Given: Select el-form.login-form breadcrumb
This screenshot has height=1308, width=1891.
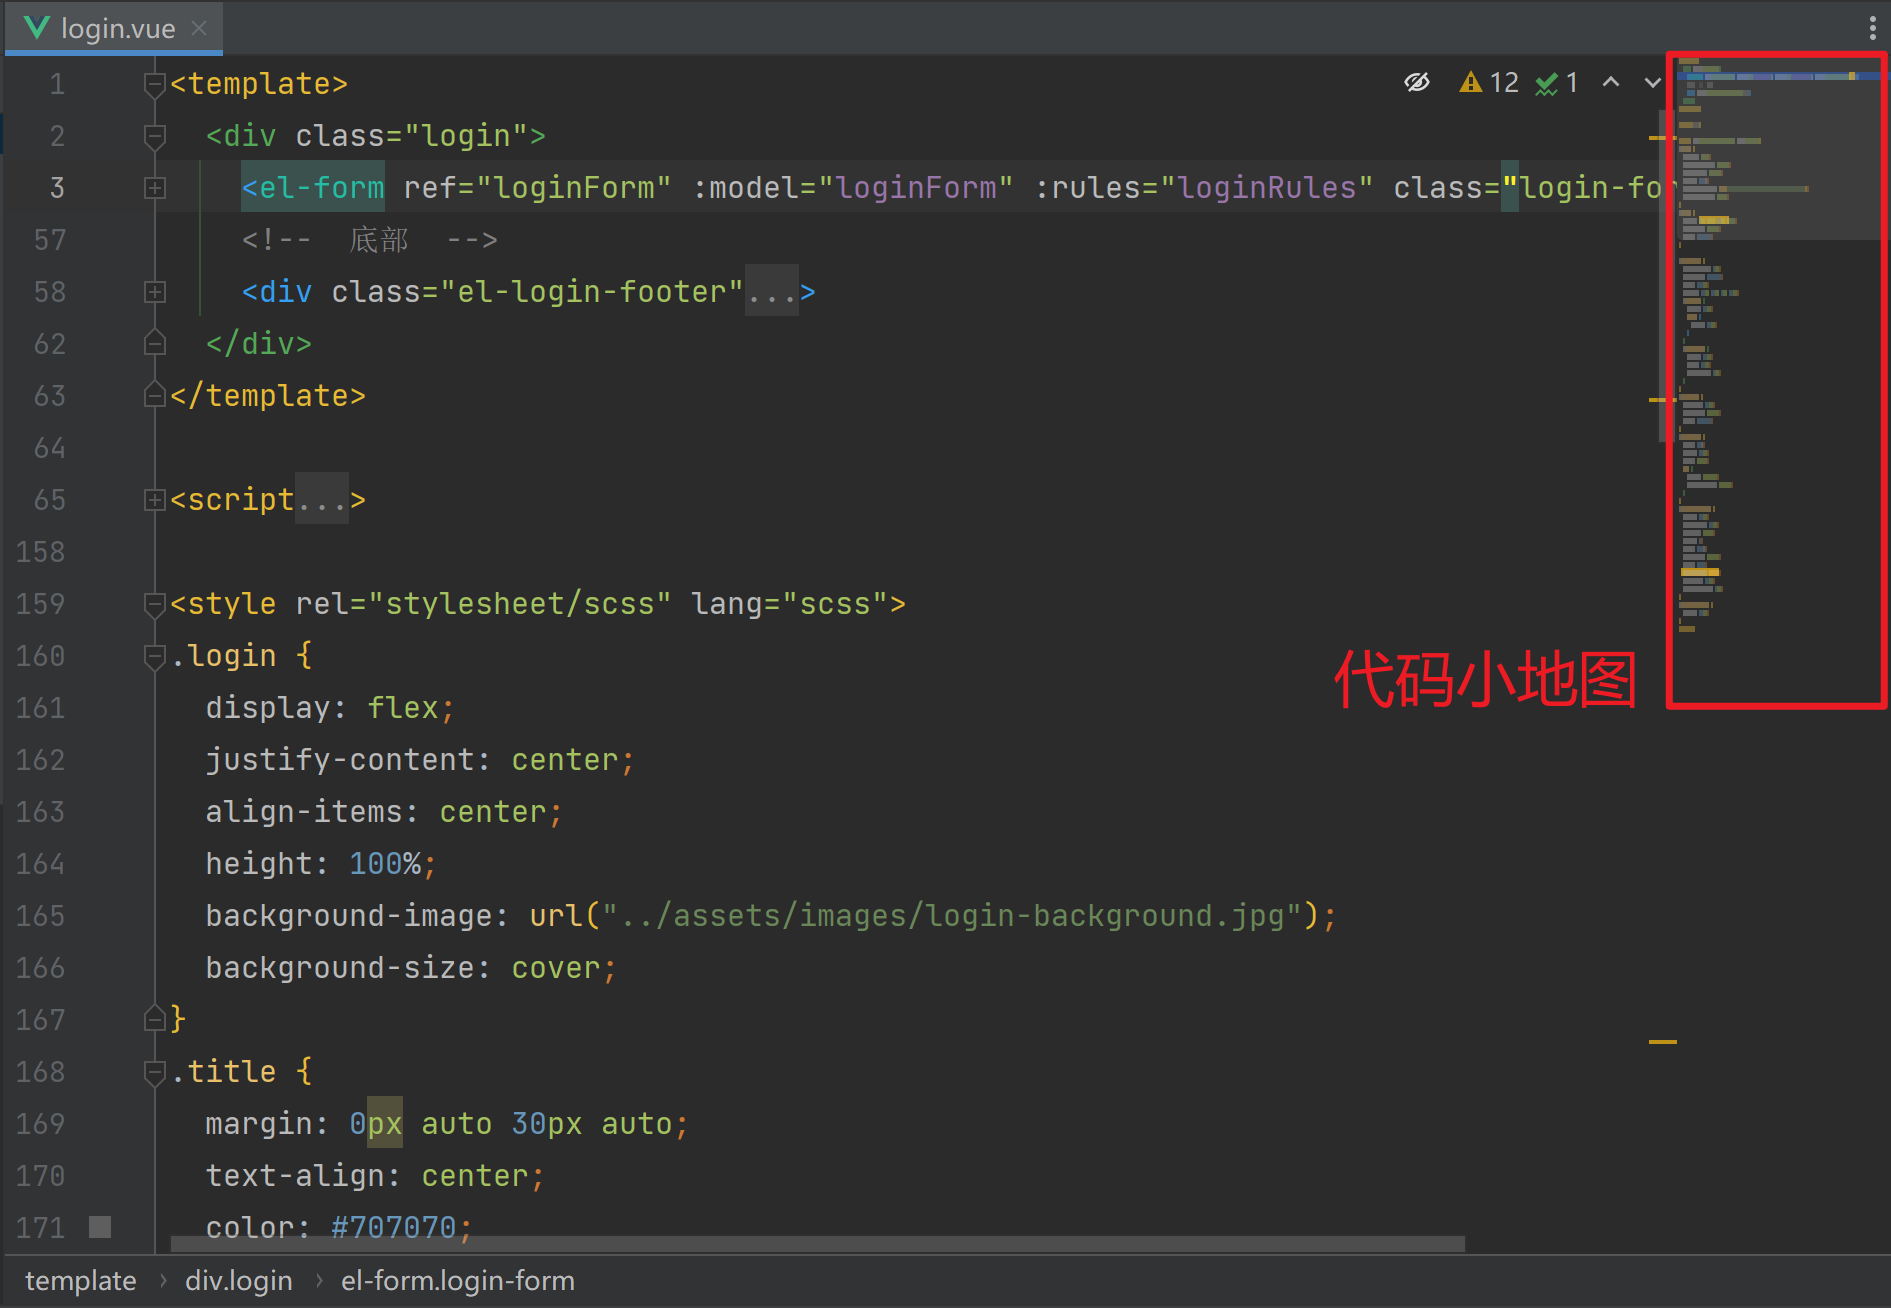Looking at the screenshot, I should point(457,1281).
